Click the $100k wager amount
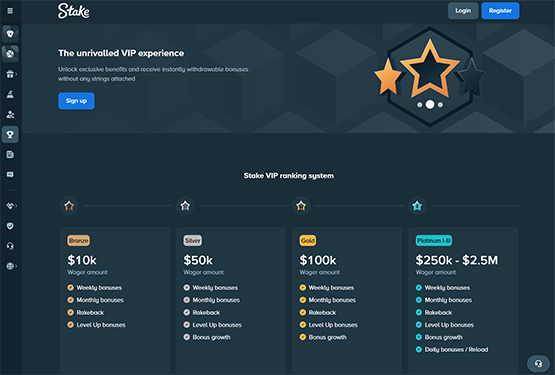The height and width of the screenshot is (375, 555). click(318, 261)
